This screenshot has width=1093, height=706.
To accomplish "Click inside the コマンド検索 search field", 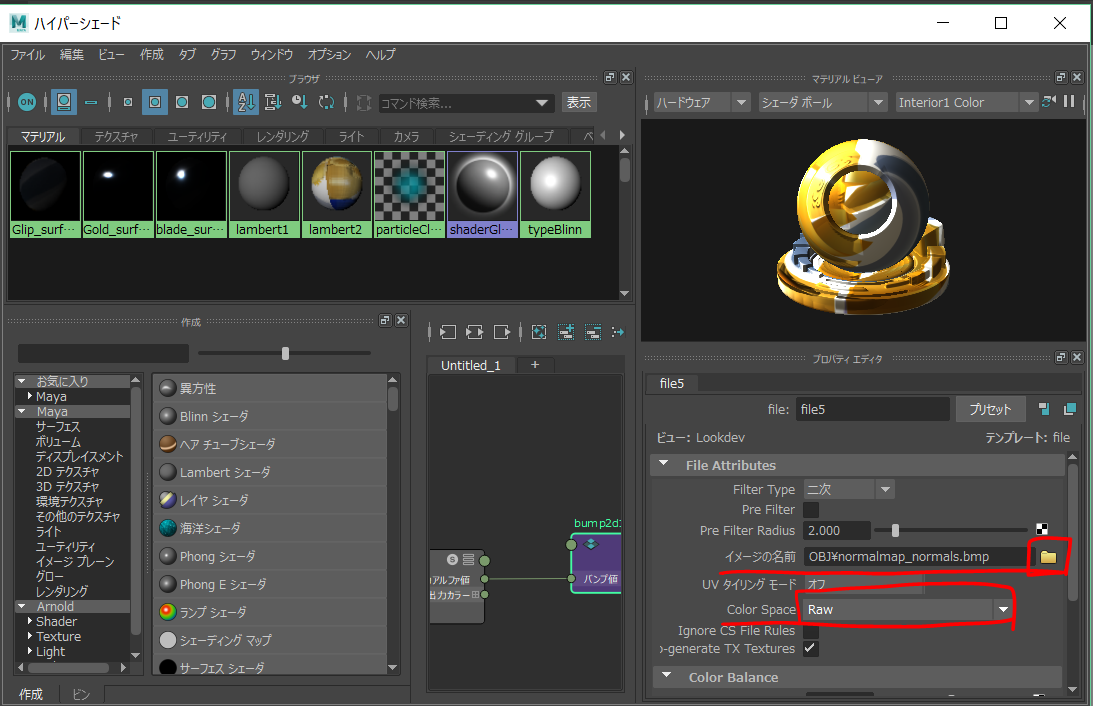I will pos(457,103).
